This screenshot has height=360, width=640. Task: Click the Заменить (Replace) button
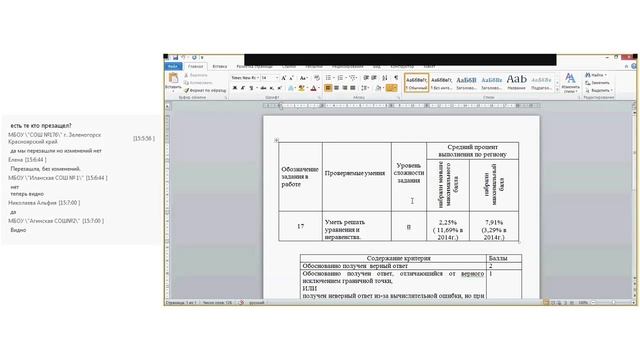(x=597, y=83)
